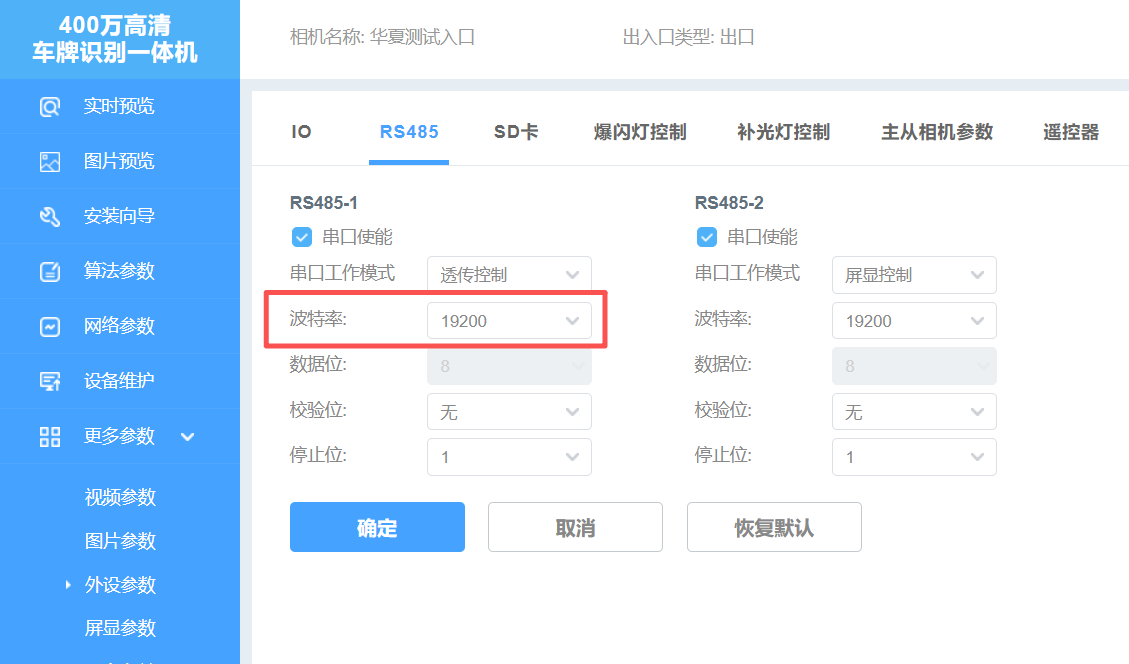Click the 确定 confirm button

[x=377, y=527]
